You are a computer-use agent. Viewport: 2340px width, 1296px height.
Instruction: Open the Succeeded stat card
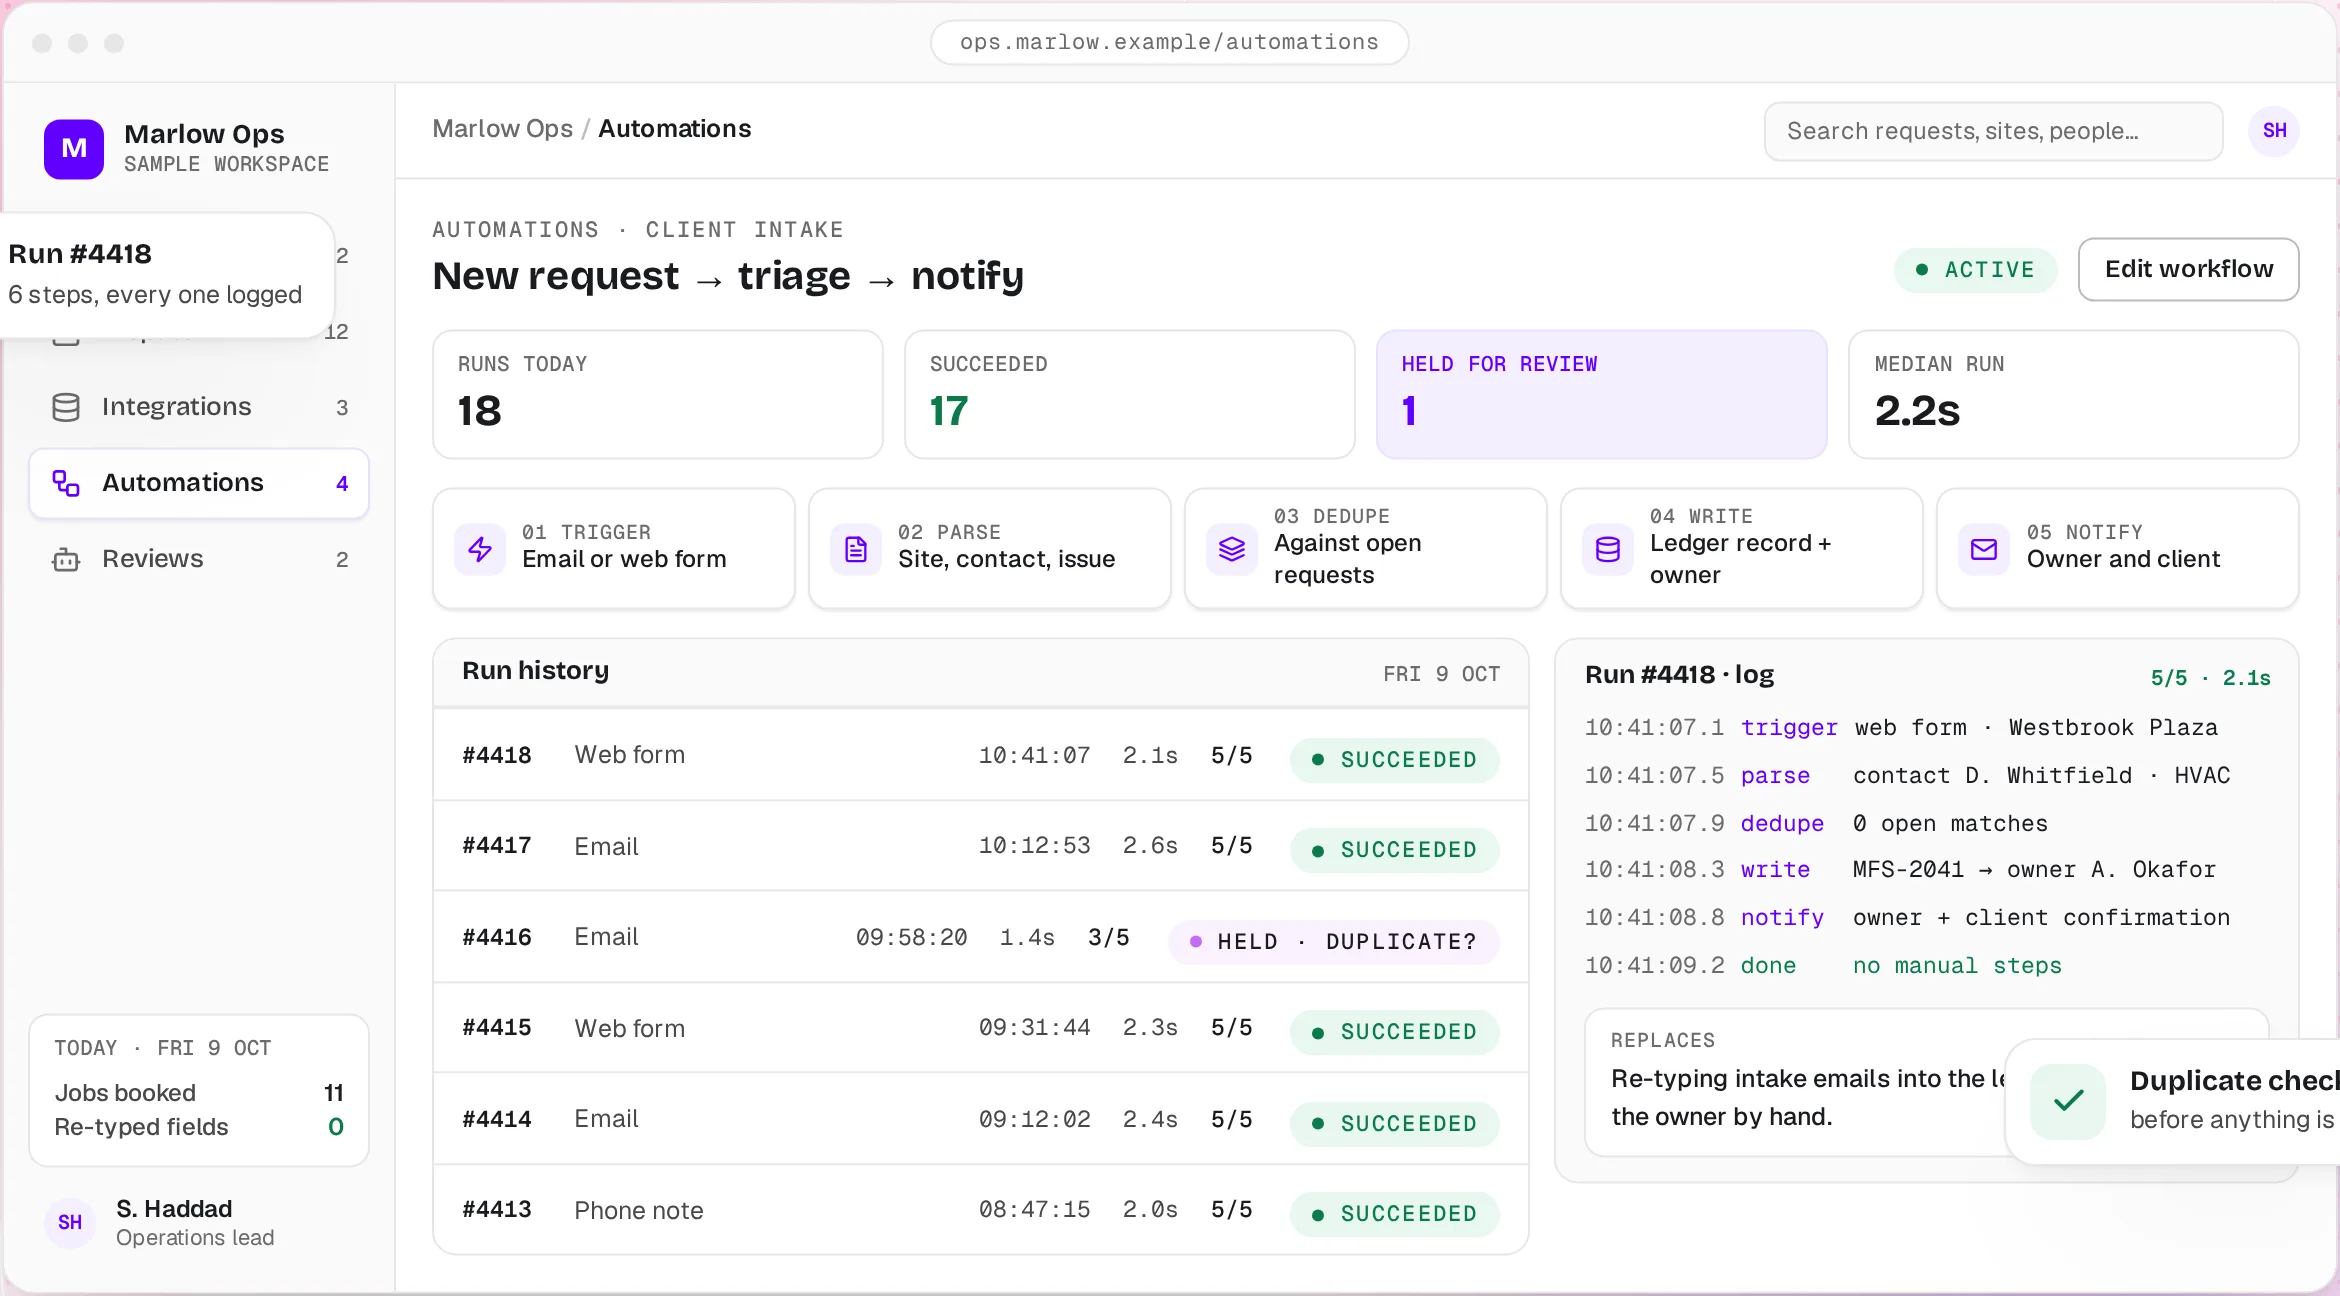coord(1129,394)
